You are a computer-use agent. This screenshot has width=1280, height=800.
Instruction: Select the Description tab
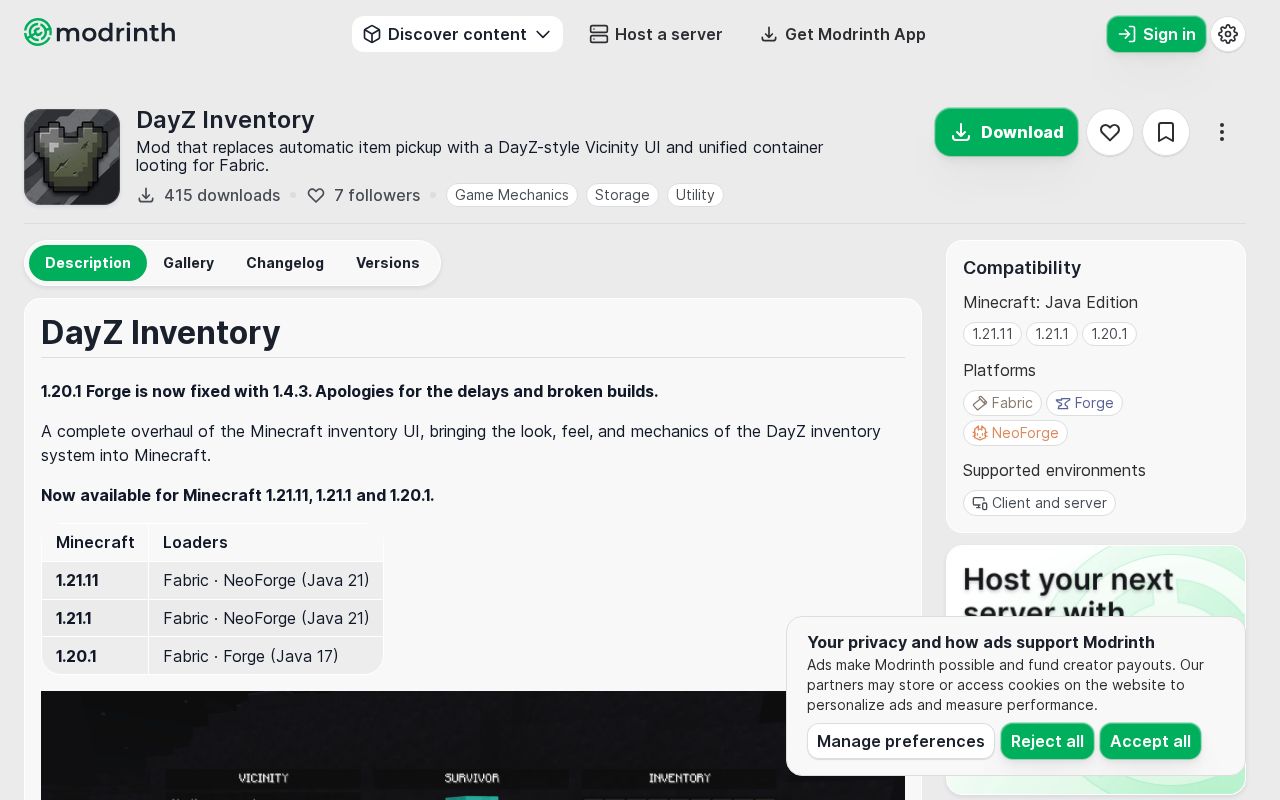[x=88, y=263]
